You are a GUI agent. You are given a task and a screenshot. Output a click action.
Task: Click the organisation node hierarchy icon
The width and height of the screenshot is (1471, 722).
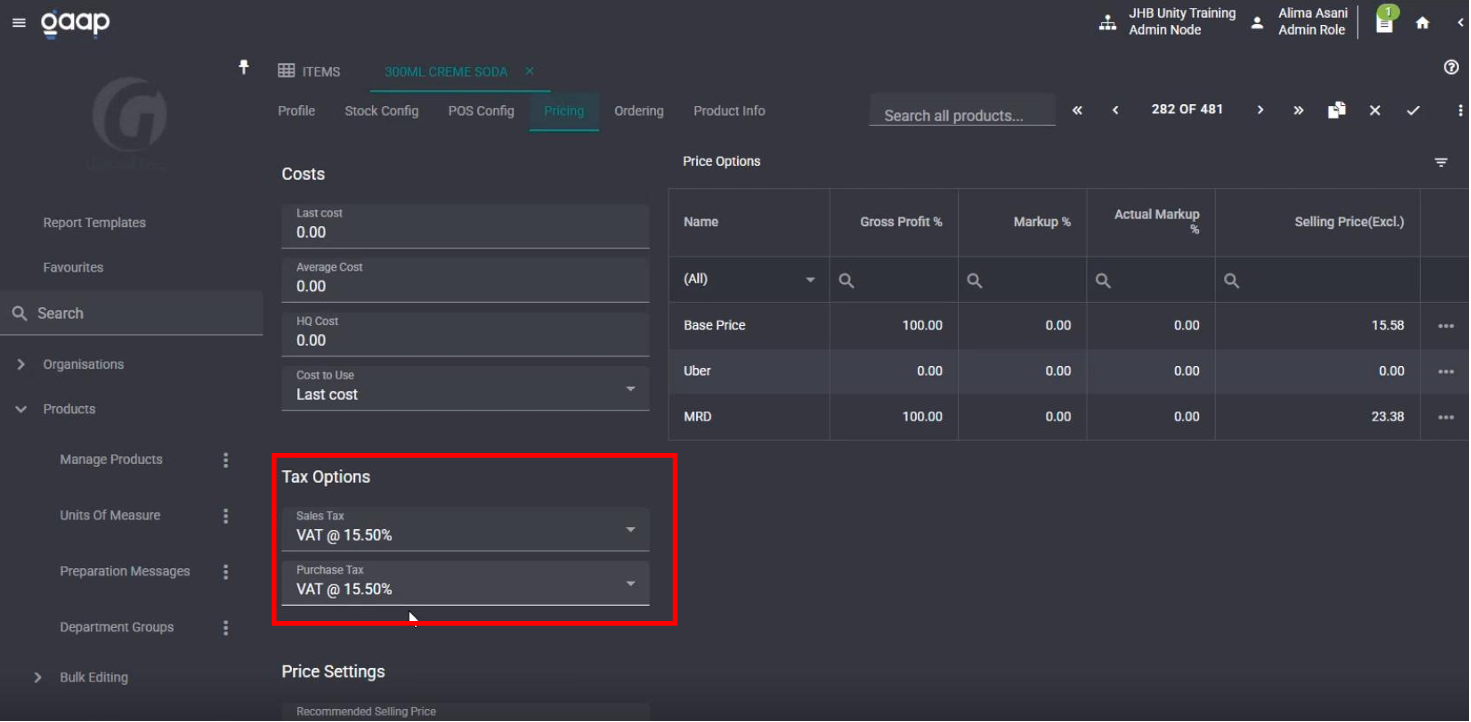click(1107, 22)
